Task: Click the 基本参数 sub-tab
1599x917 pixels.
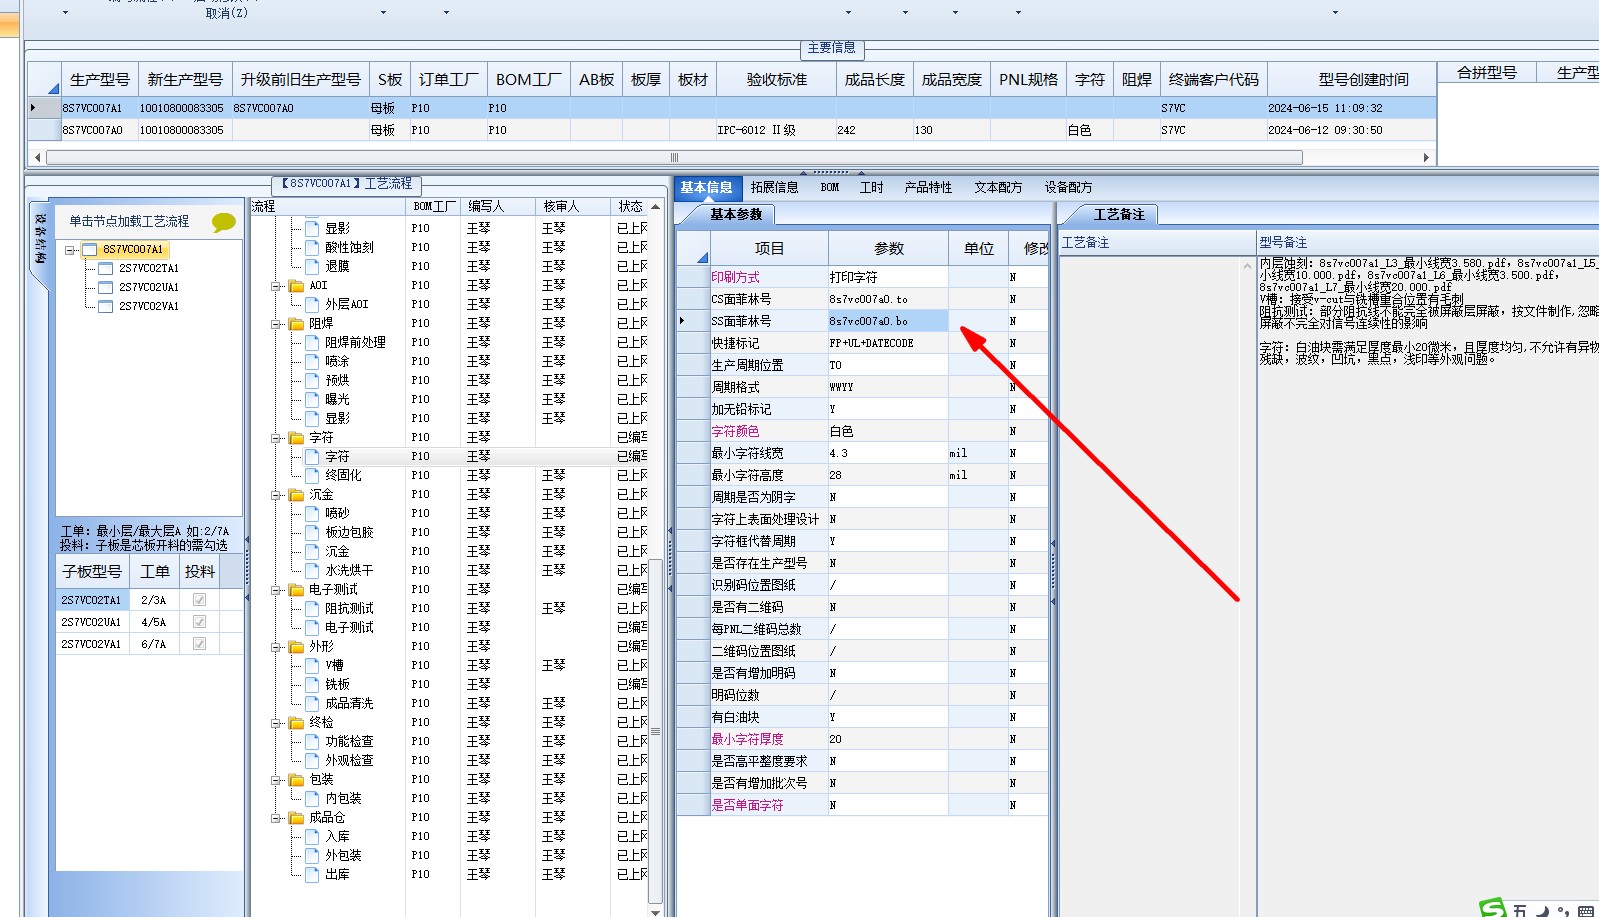Action: 736,214
